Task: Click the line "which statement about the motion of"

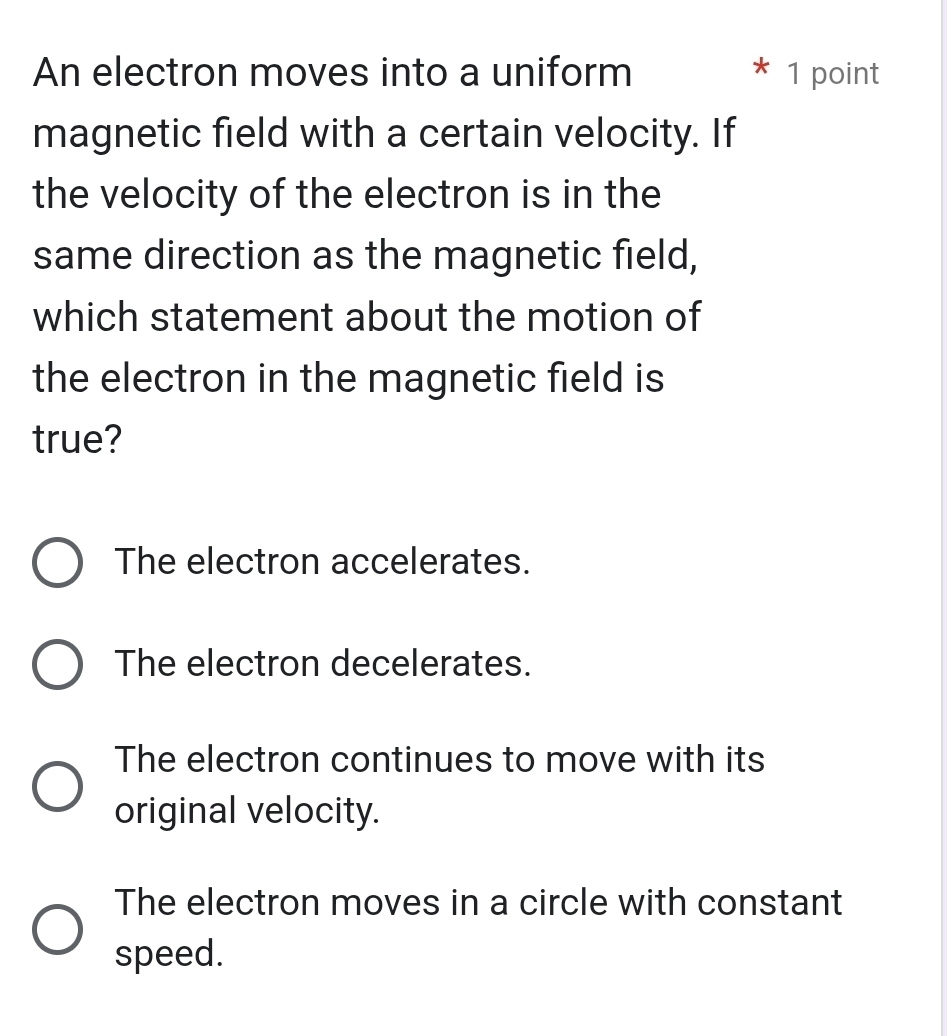Action: 367,318
